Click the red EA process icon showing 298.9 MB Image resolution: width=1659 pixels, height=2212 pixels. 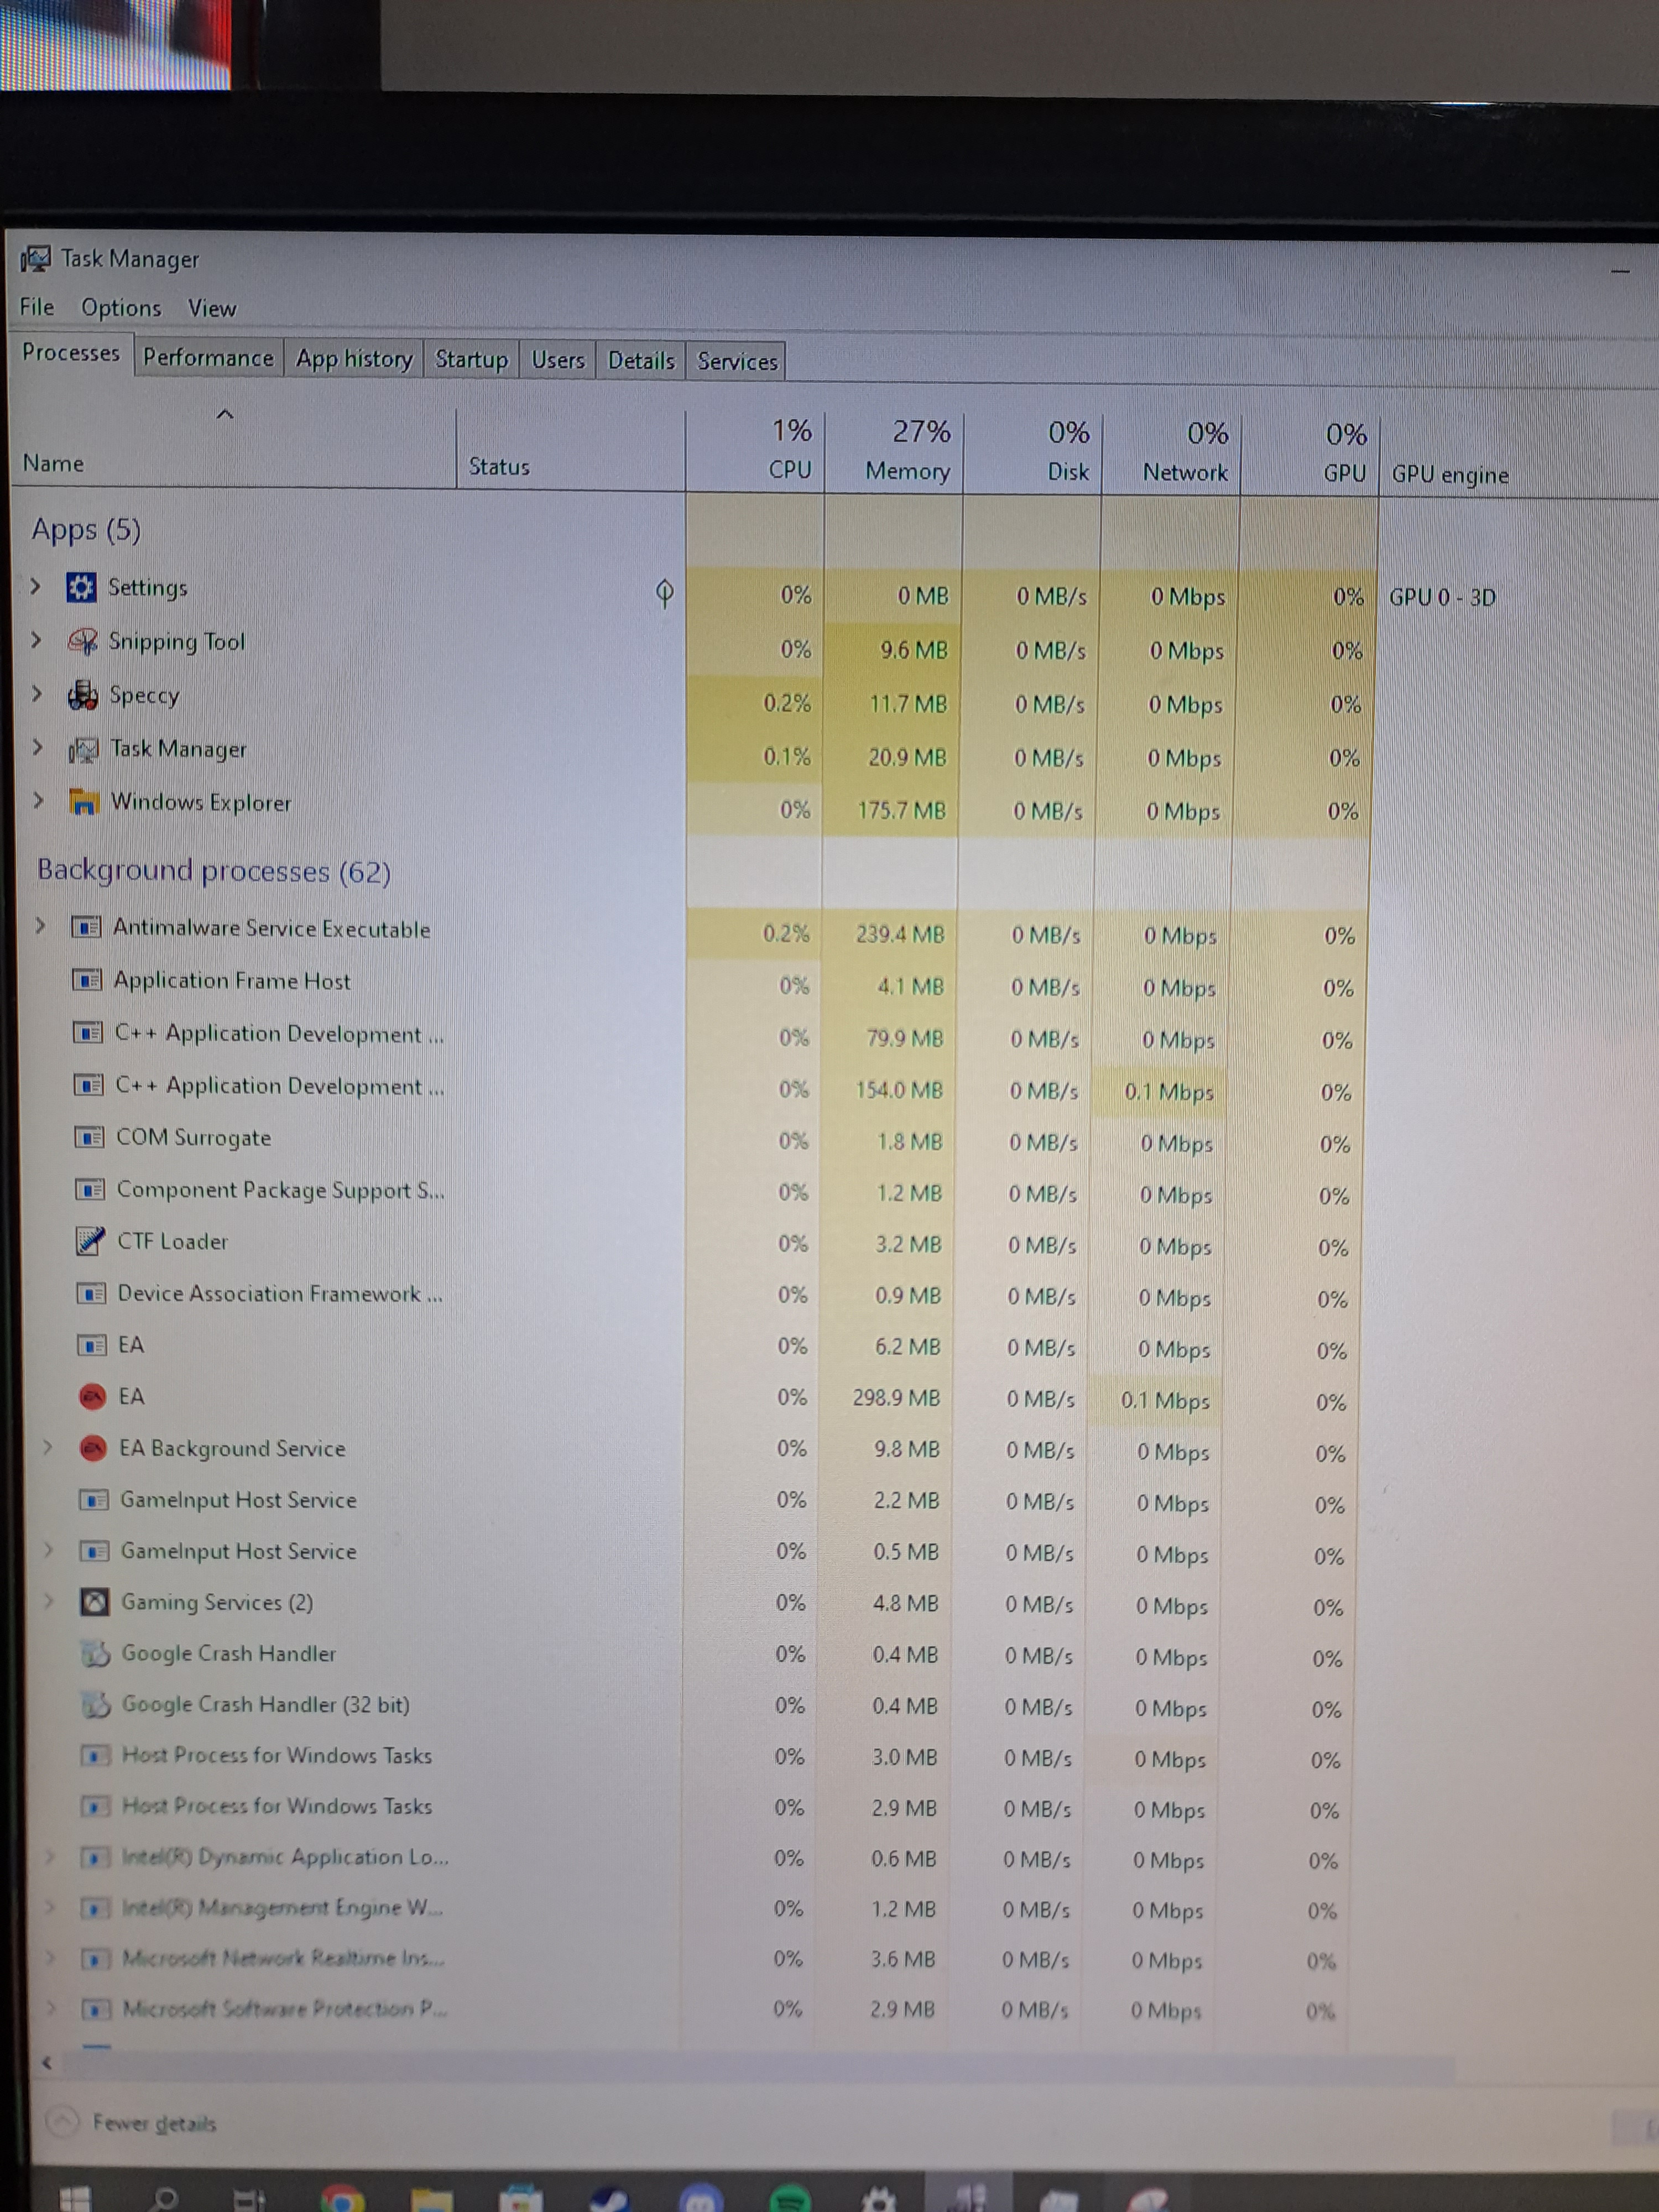click(x=93, y=1396)
